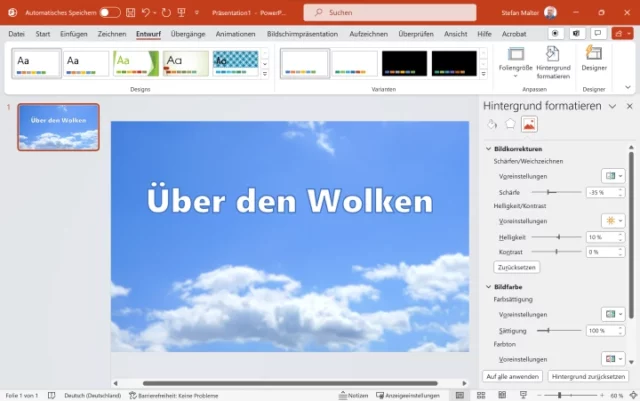Toggle the Automatisches Speichern switch
Viewport: 640px width, 401px height.
point(110,13)
